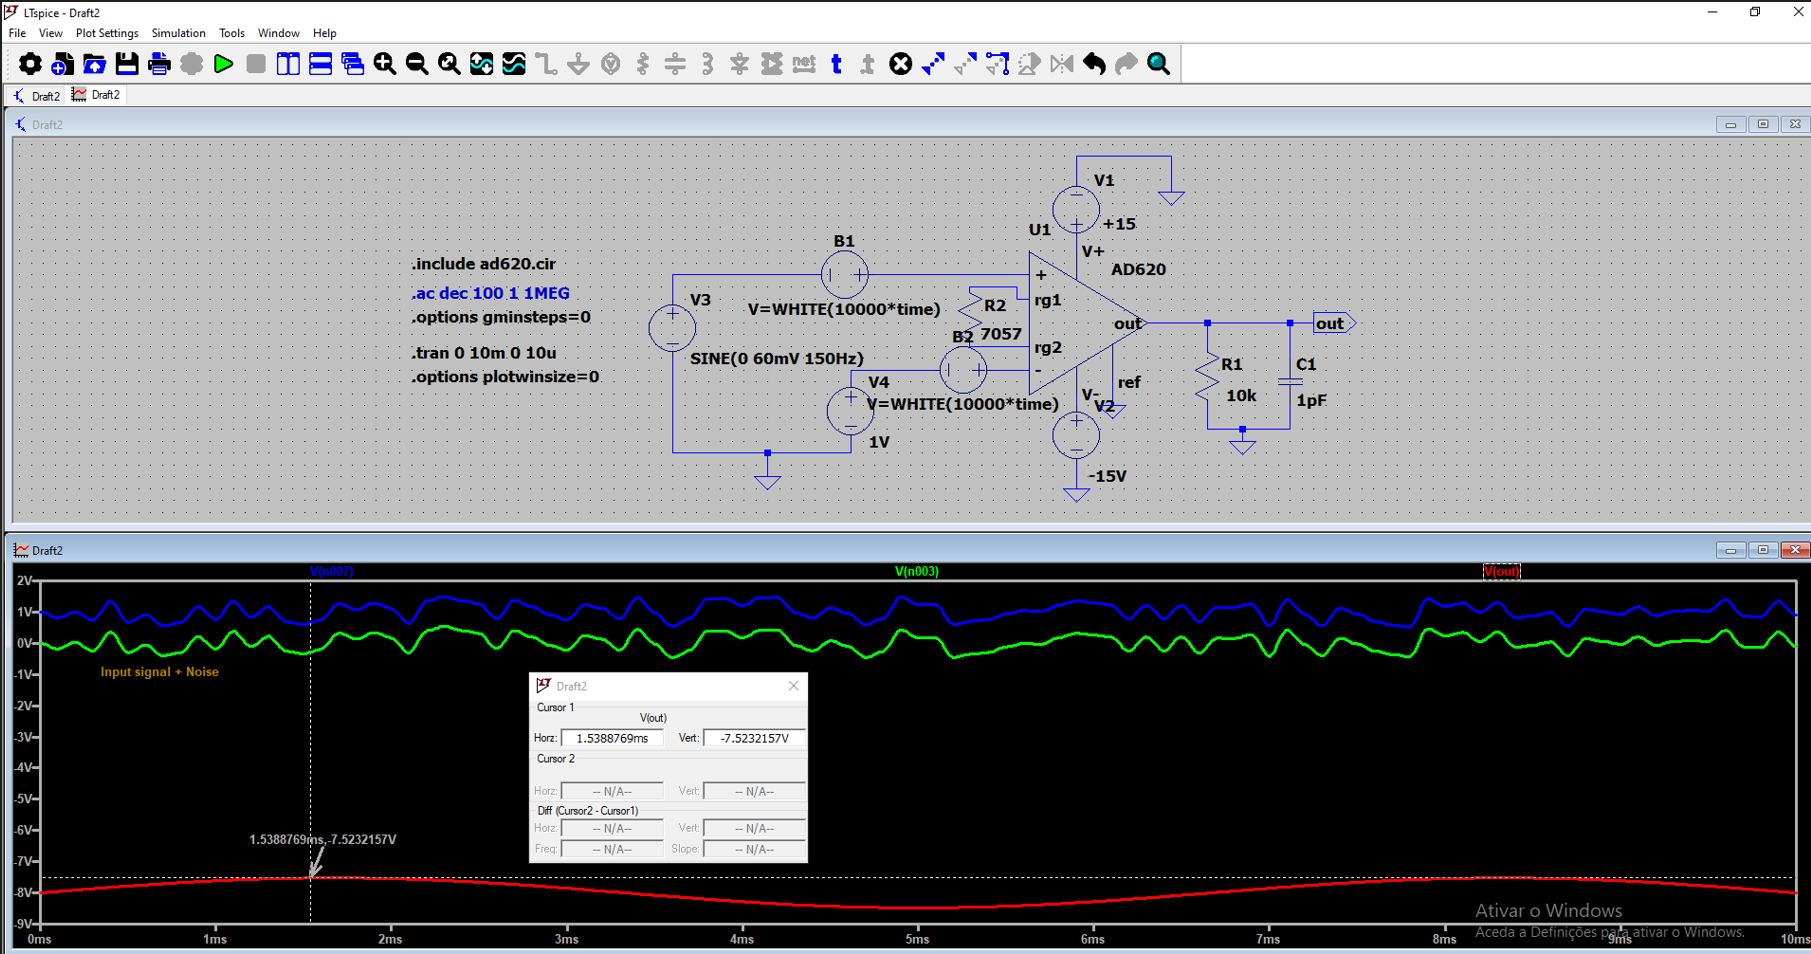Select the .tran 0 10m 0 10u directive
This screenshot has height=954, width=1811.
[483, 353]
